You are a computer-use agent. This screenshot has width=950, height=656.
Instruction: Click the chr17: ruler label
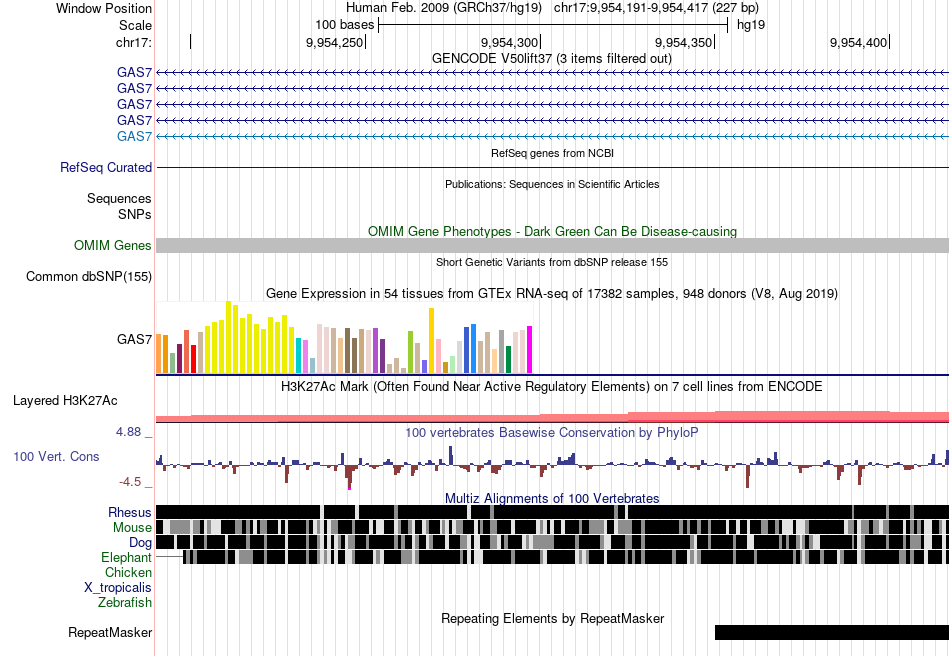[133, 42]
